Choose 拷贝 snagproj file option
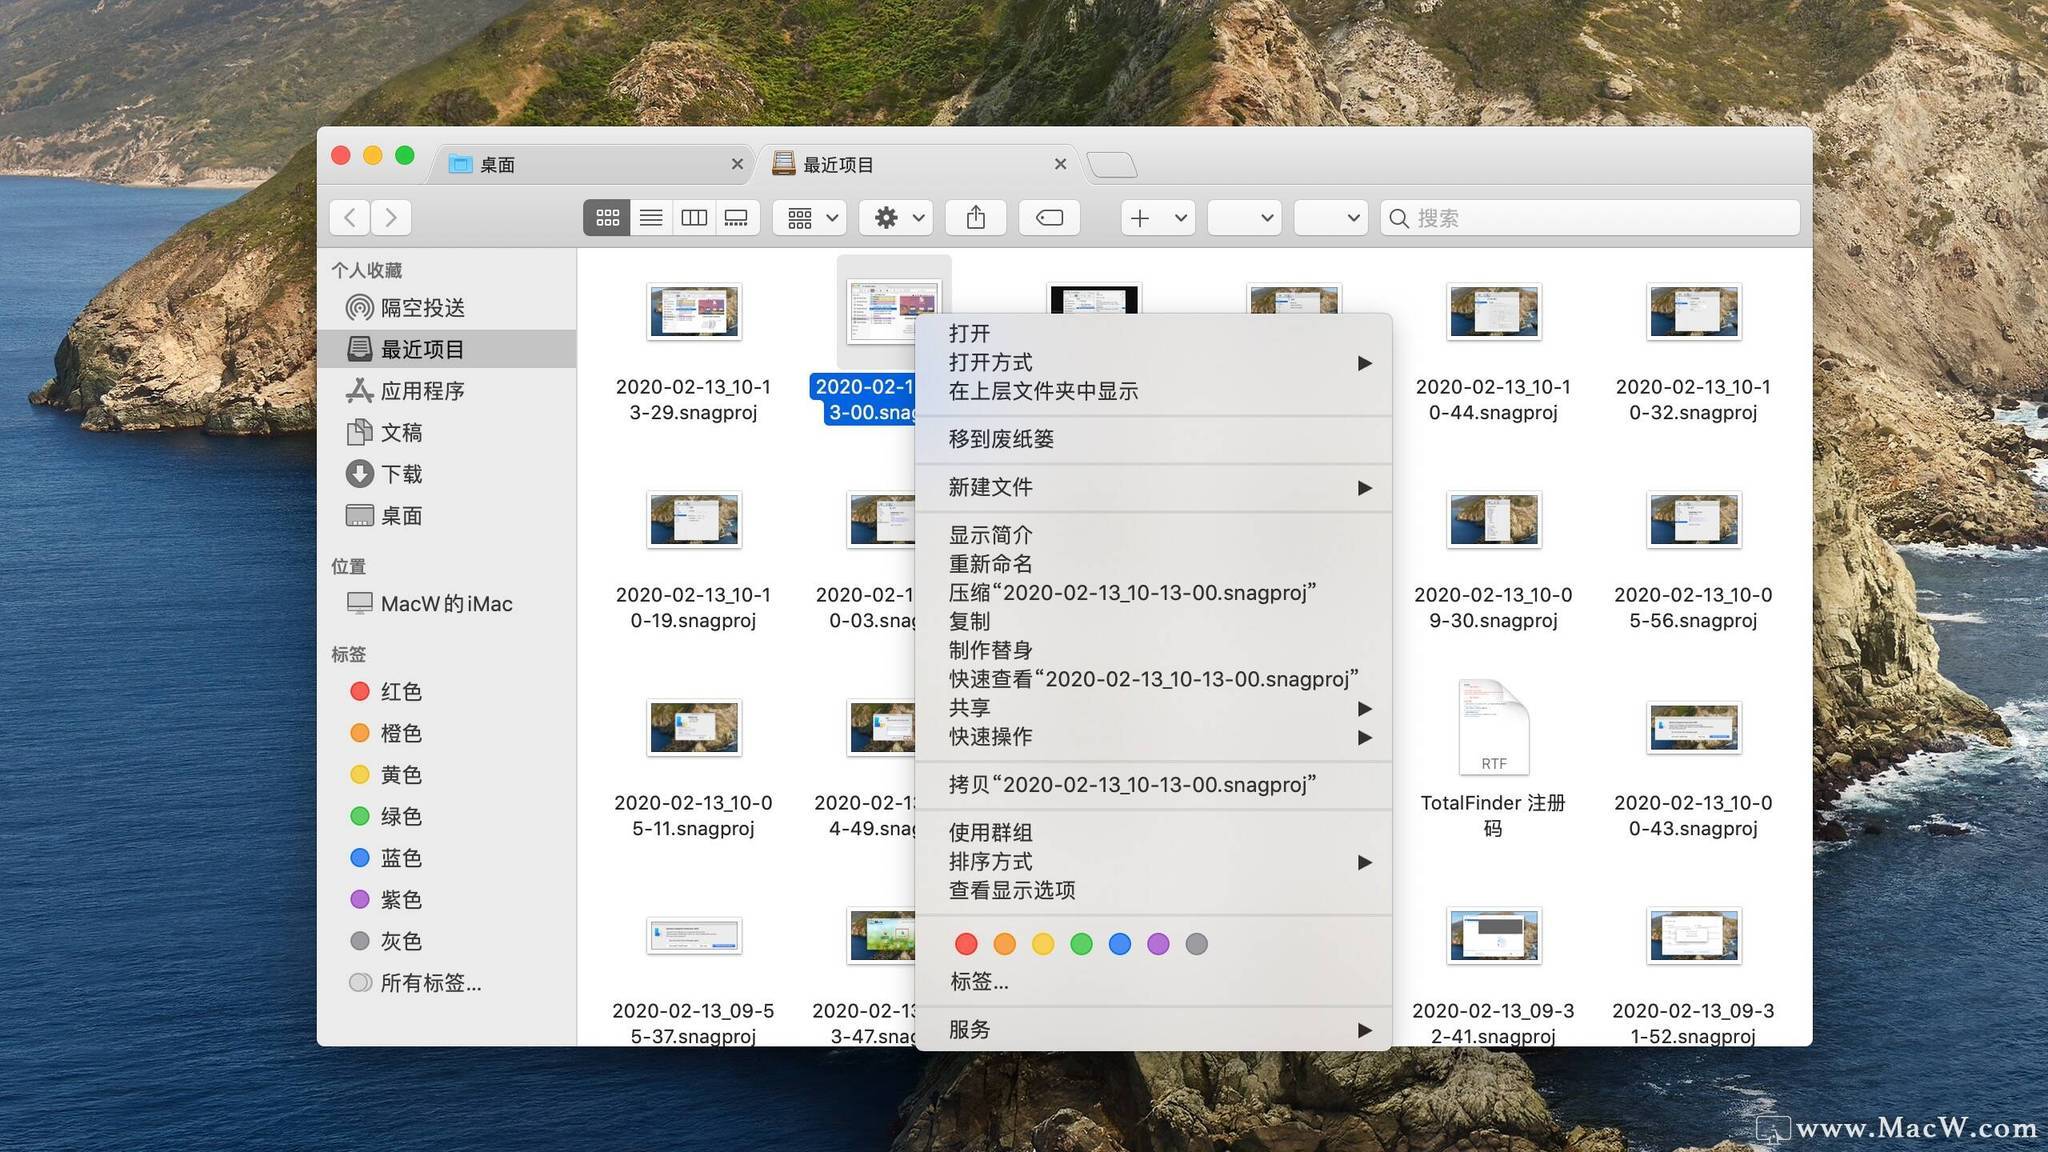 click(x=1153, y=785)
